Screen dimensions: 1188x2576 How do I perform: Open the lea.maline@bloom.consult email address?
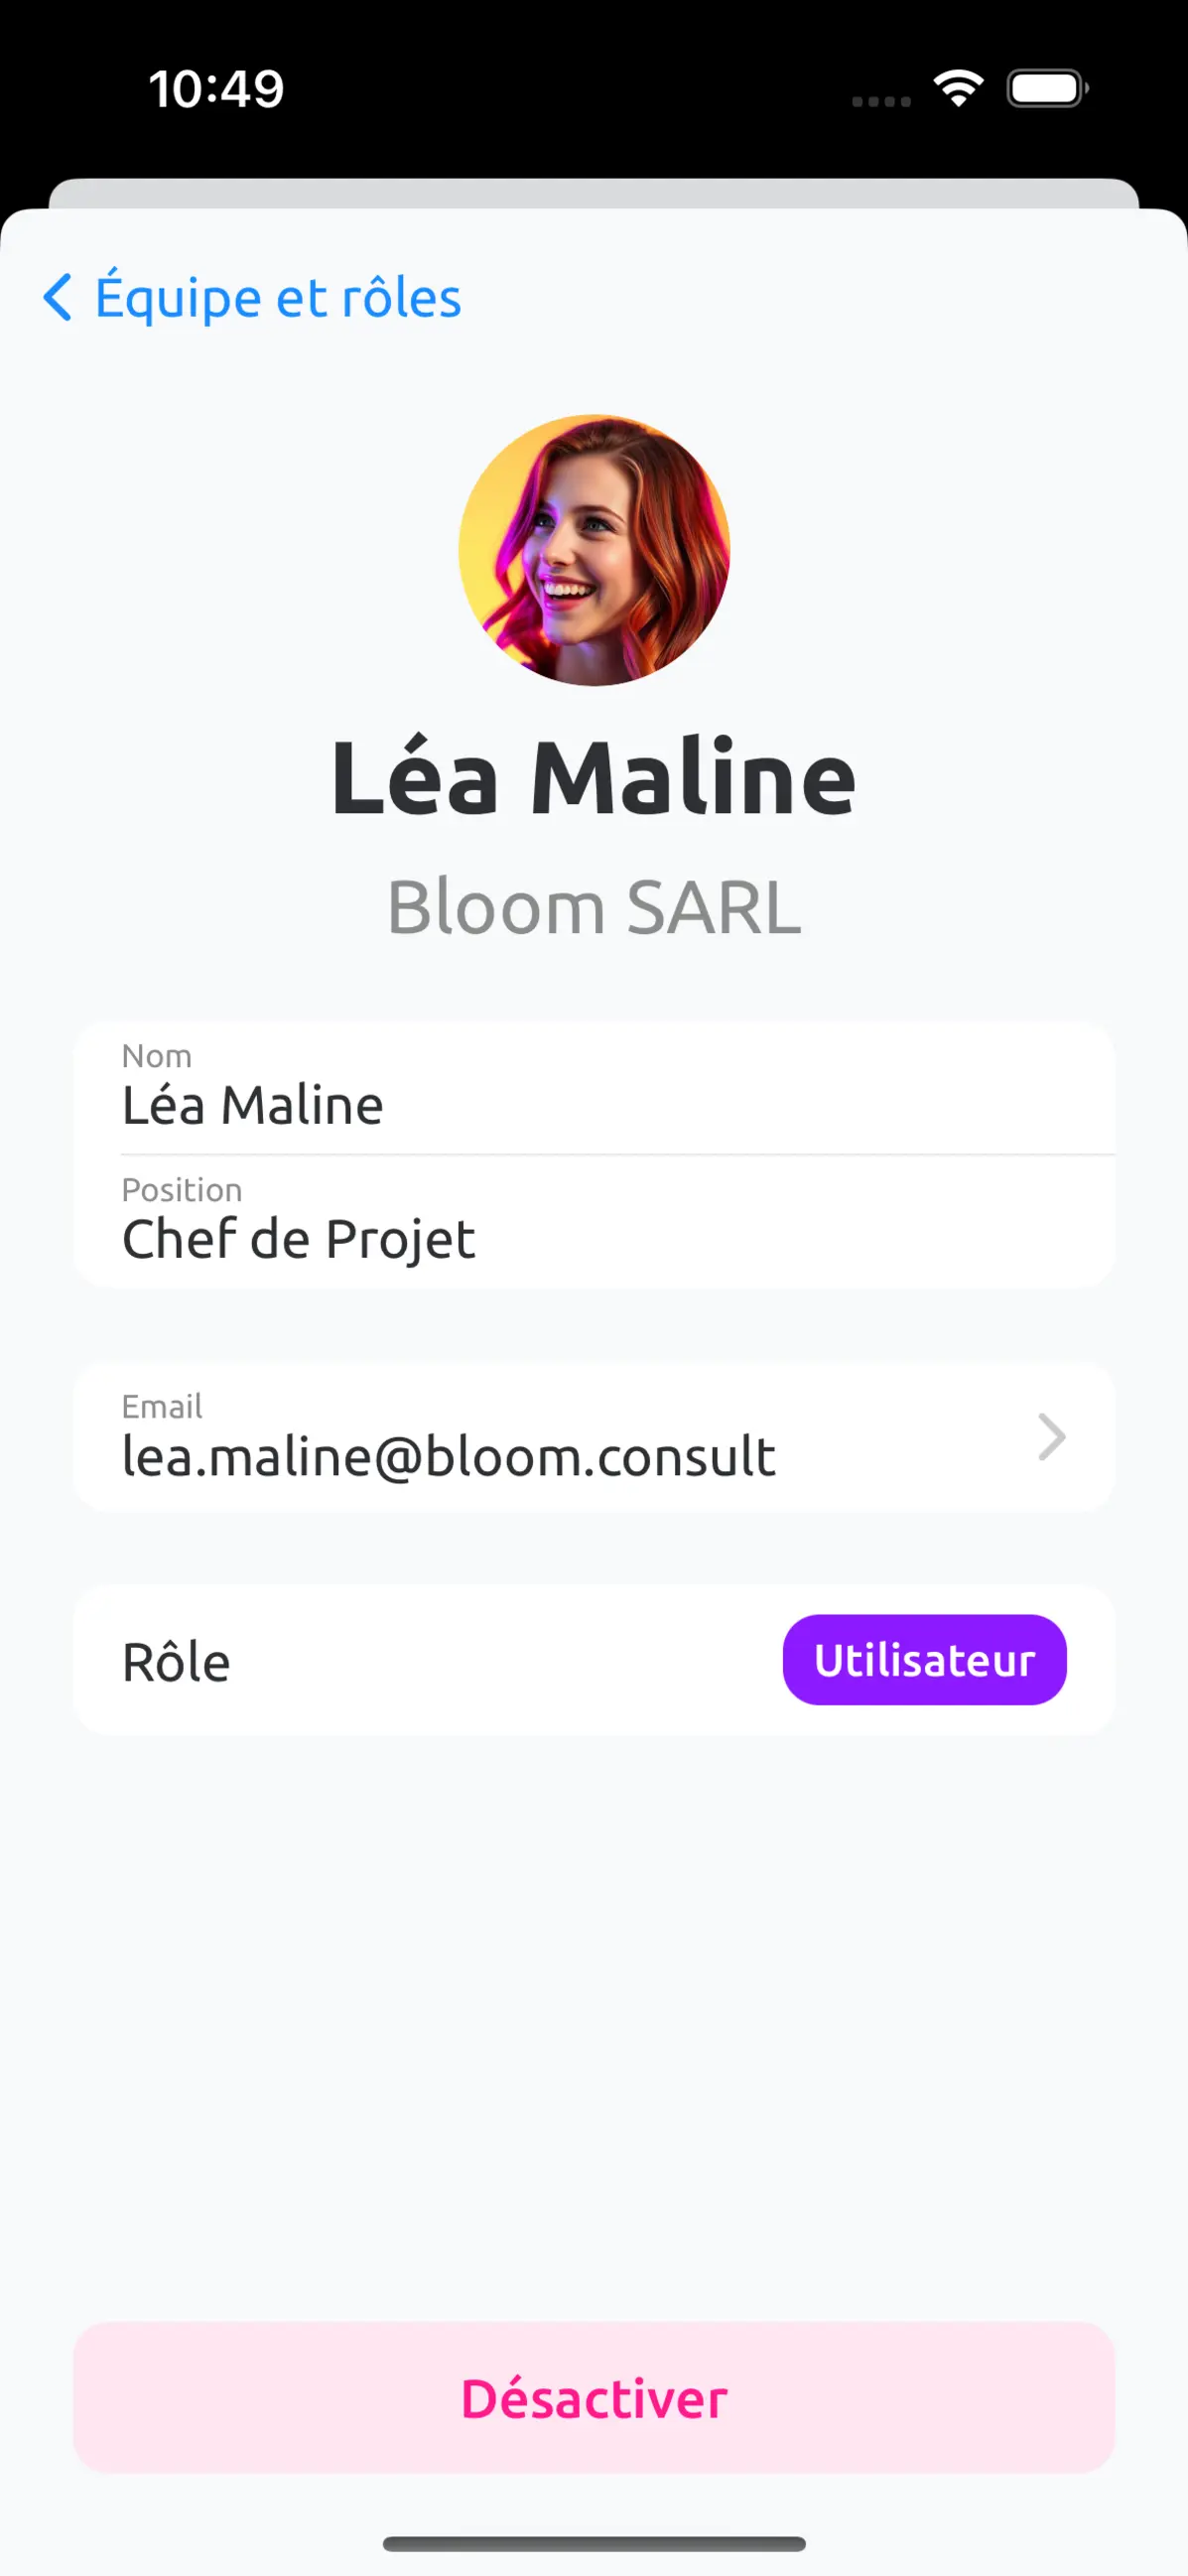[448, 1456]
